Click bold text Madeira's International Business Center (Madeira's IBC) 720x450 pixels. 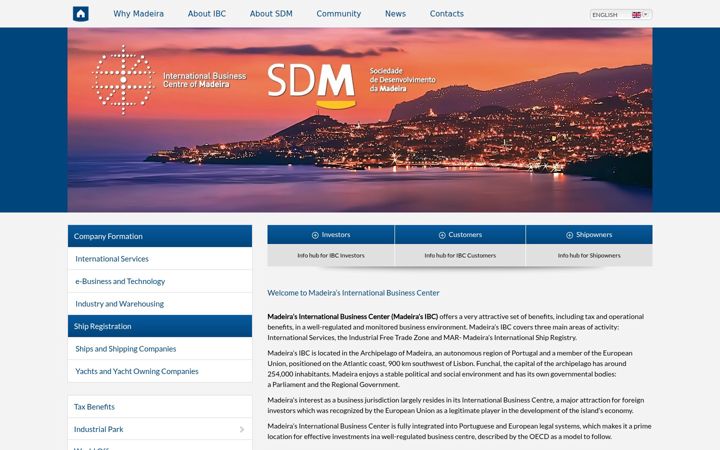pyautogui.click(x=353, y=316)
